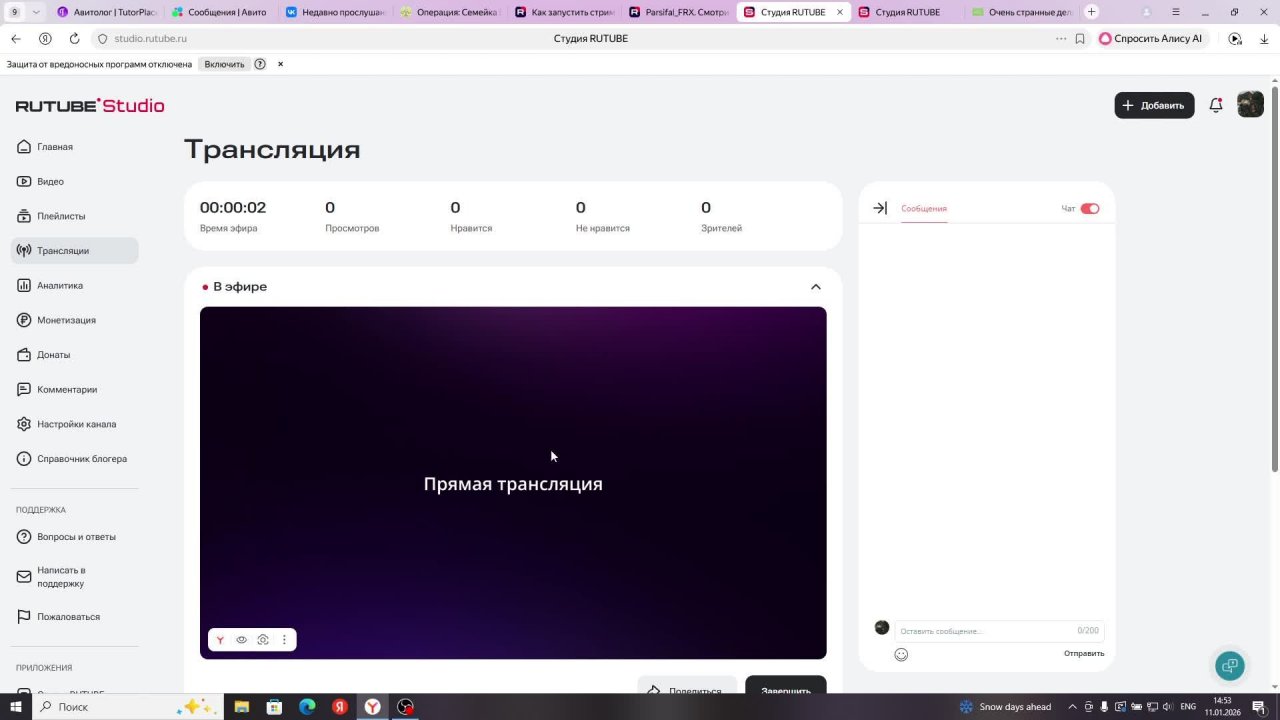
Task: Click the RUTUBE Studio logo
Action: pyautogui.click(x=90, y=106)
